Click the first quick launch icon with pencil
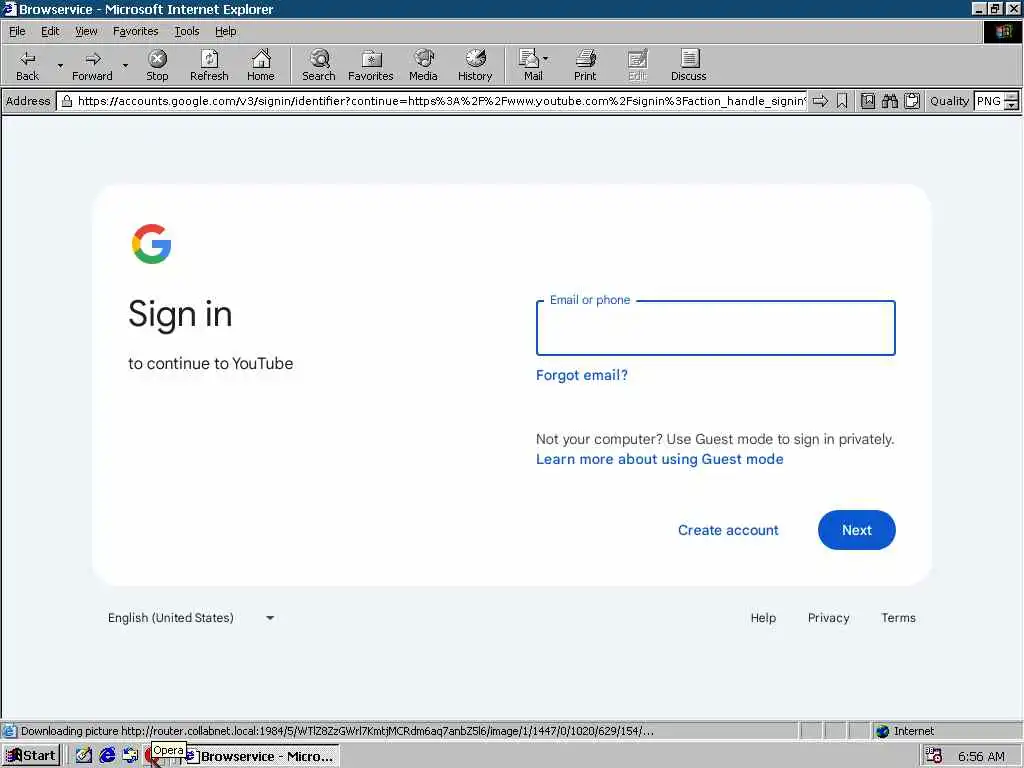The width and height of the screenshot is (1024, 768). [x=84, y=756]
